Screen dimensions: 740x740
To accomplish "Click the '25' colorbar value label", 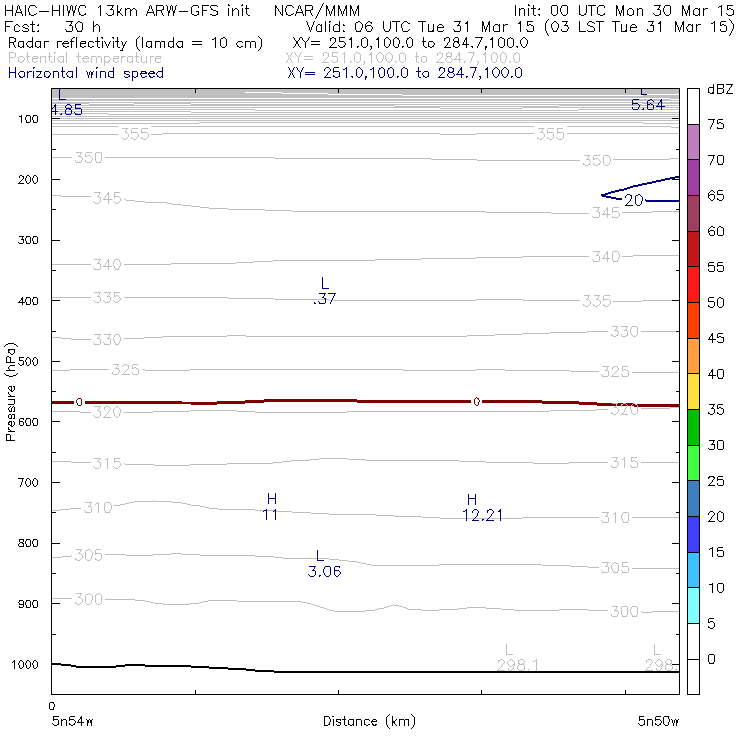I will 715,481.
